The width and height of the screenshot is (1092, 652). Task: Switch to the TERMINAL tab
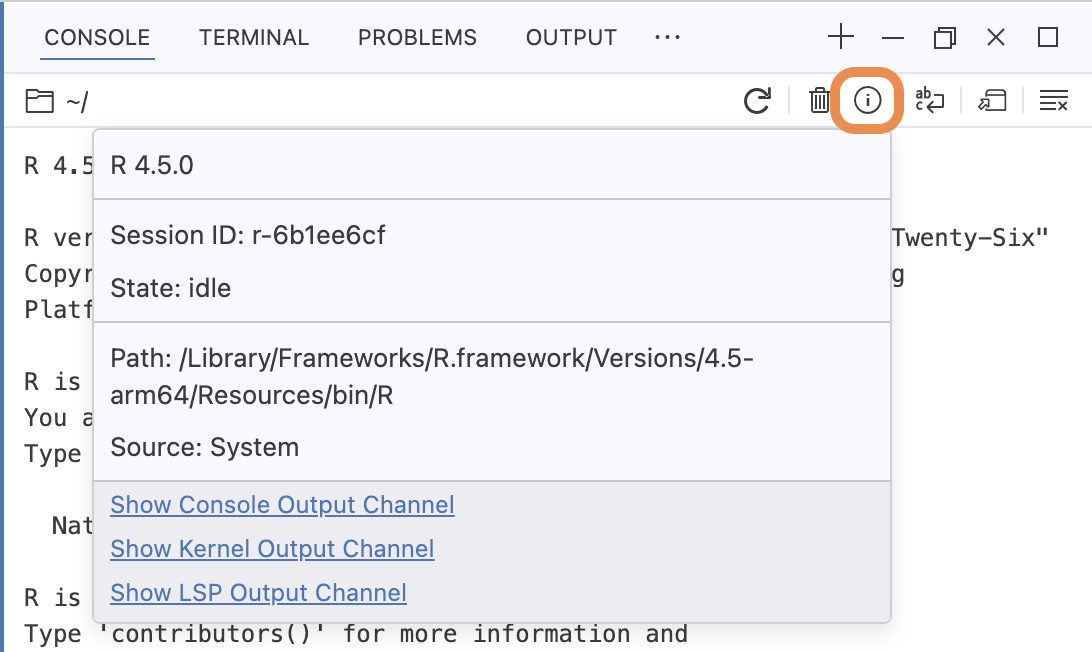[254, 38]
